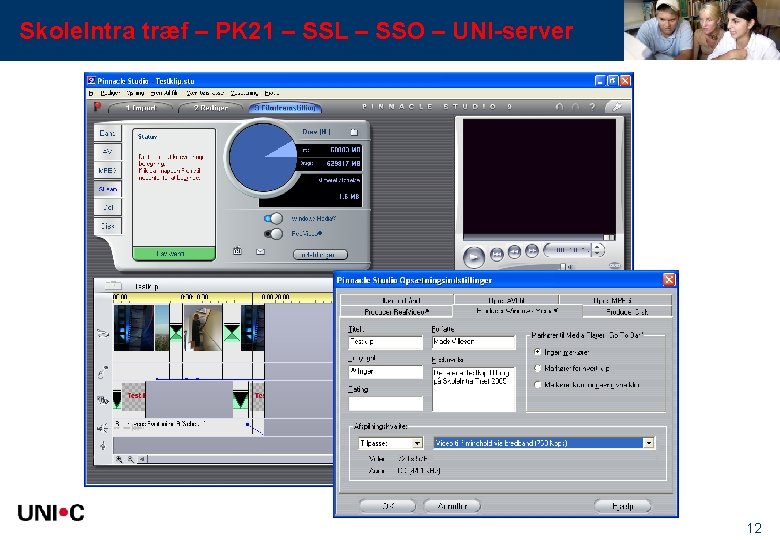Click the question mark help icon
This screenshot has width=780, height=540.
tap(592, 106)
